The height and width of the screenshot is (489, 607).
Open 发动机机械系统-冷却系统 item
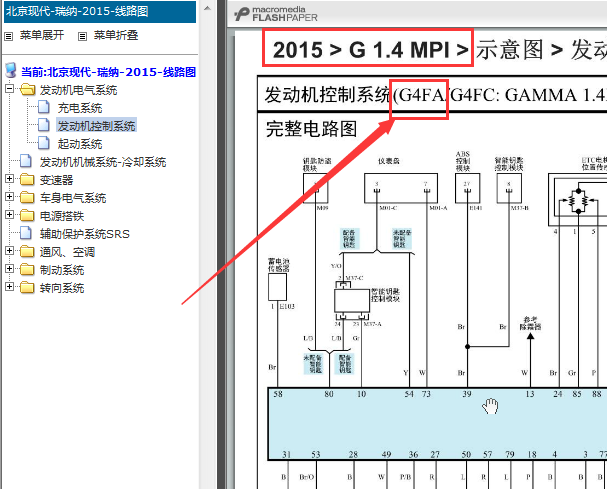click(103, 161)
